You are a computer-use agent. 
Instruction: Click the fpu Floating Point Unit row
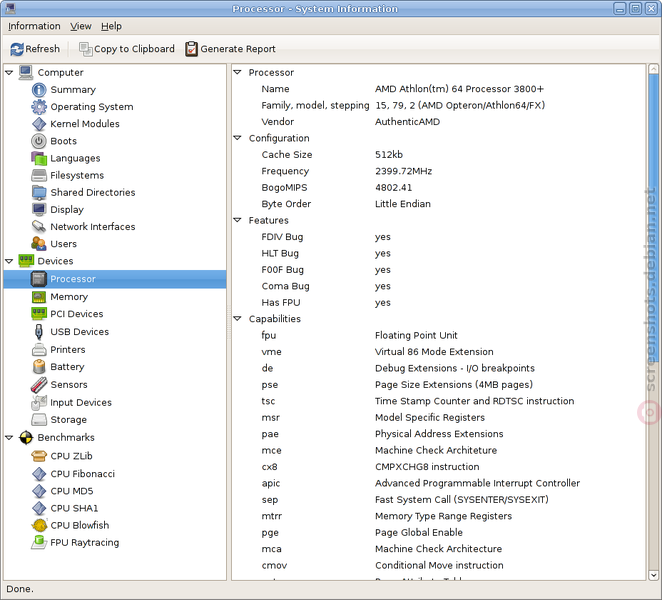coord(438,335)
